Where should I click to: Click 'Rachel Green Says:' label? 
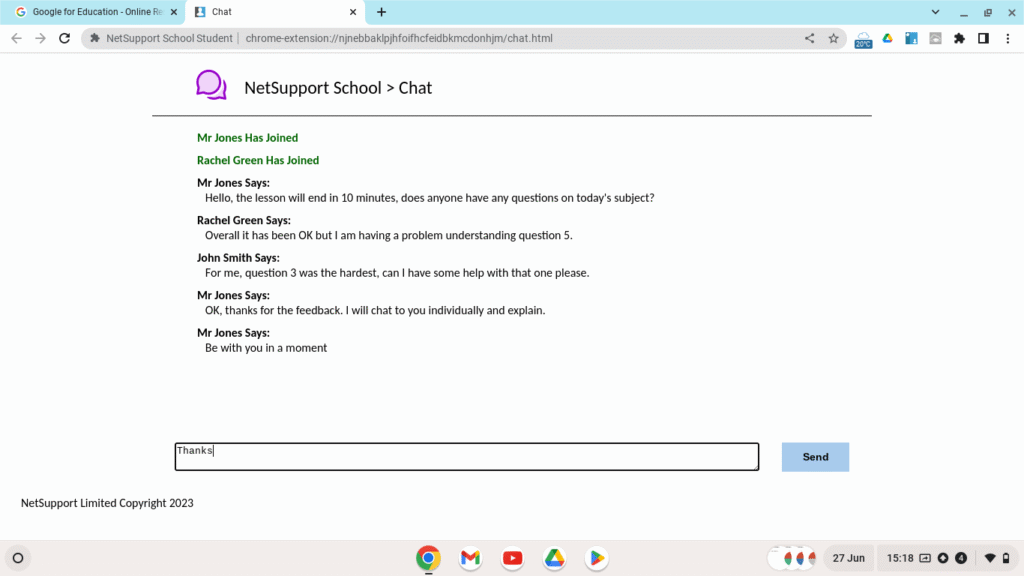[x=244, y=220]
